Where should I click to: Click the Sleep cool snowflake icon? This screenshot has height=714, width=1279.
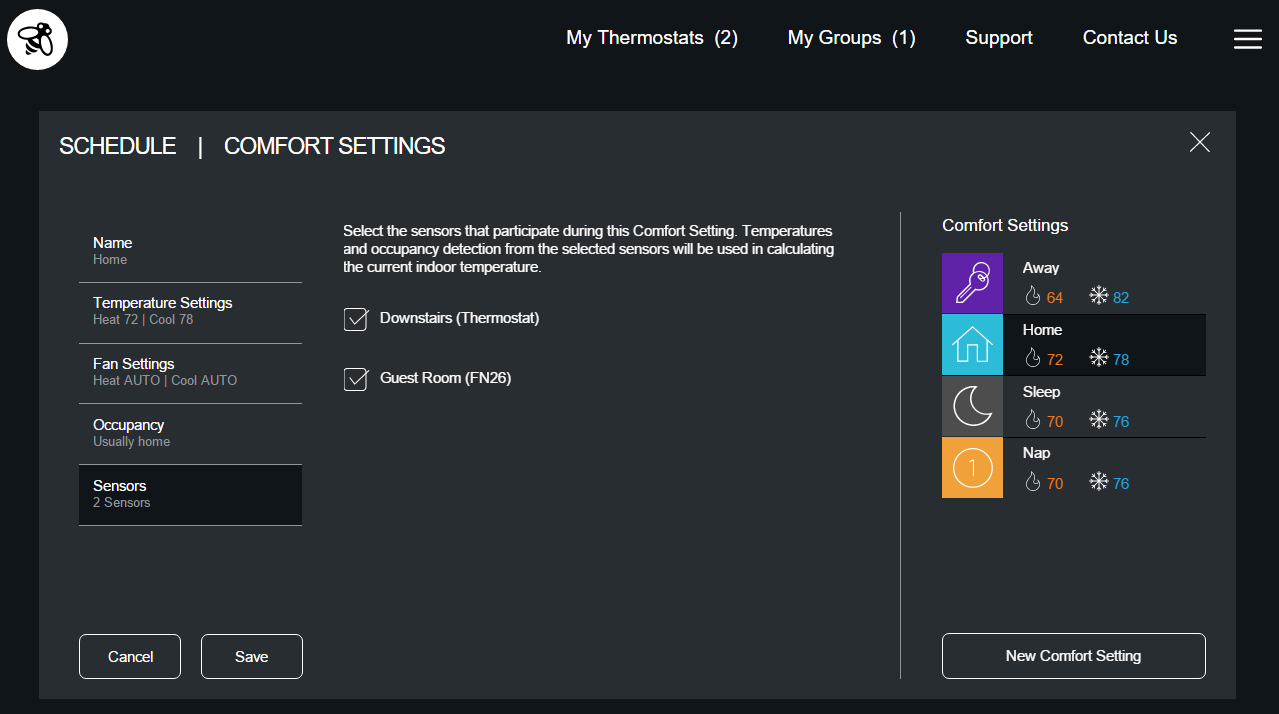(1098, 421)
